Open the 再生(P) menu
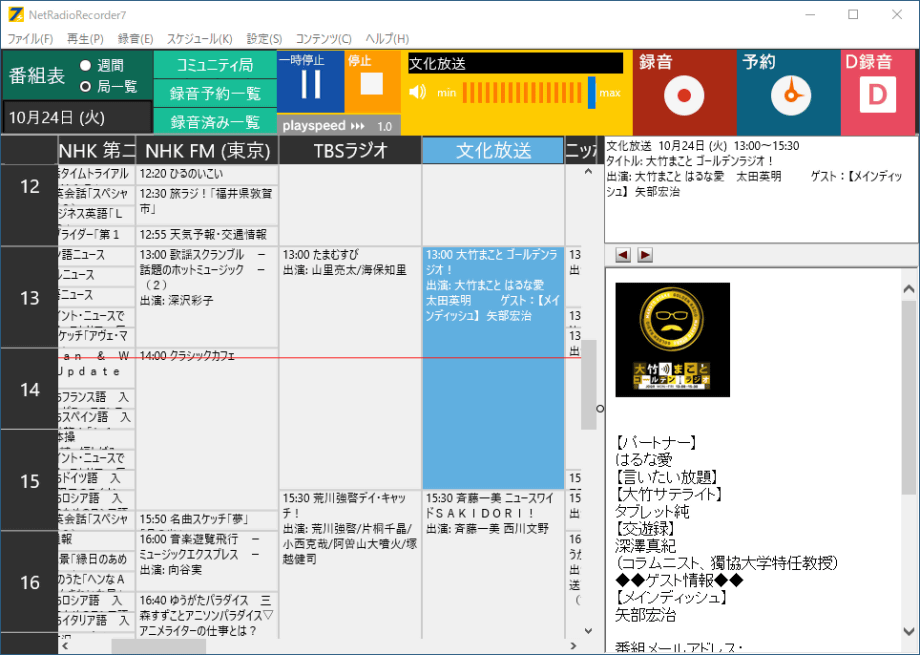This screenshot has width=920, height=655. [85, 39]
